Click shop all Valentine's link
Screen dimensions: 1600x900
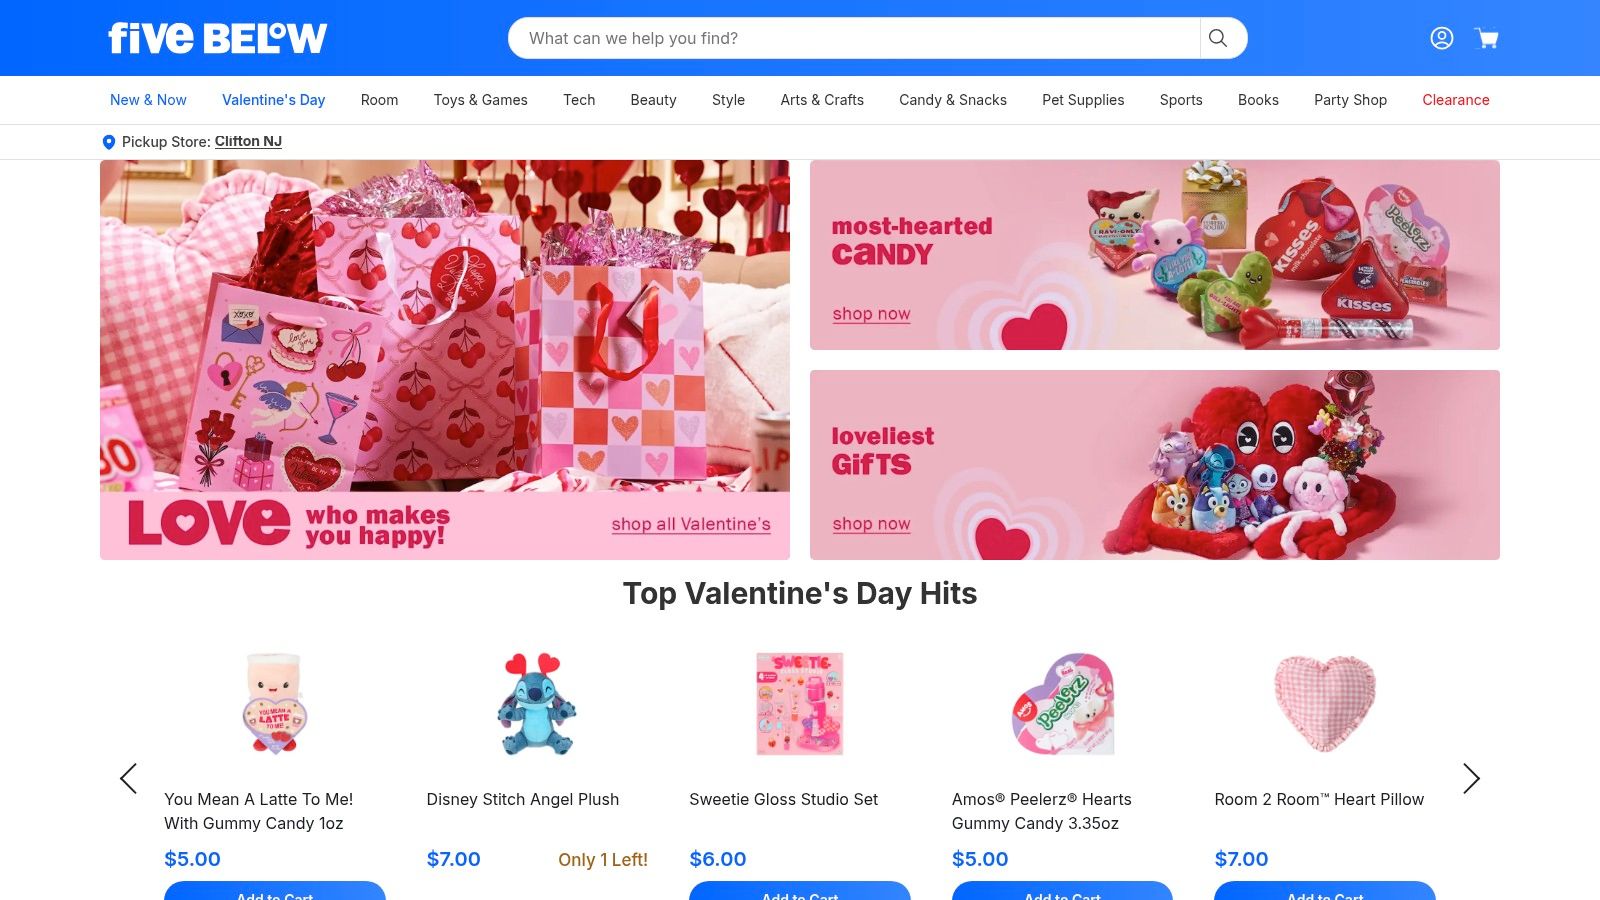tap(691, 524)
